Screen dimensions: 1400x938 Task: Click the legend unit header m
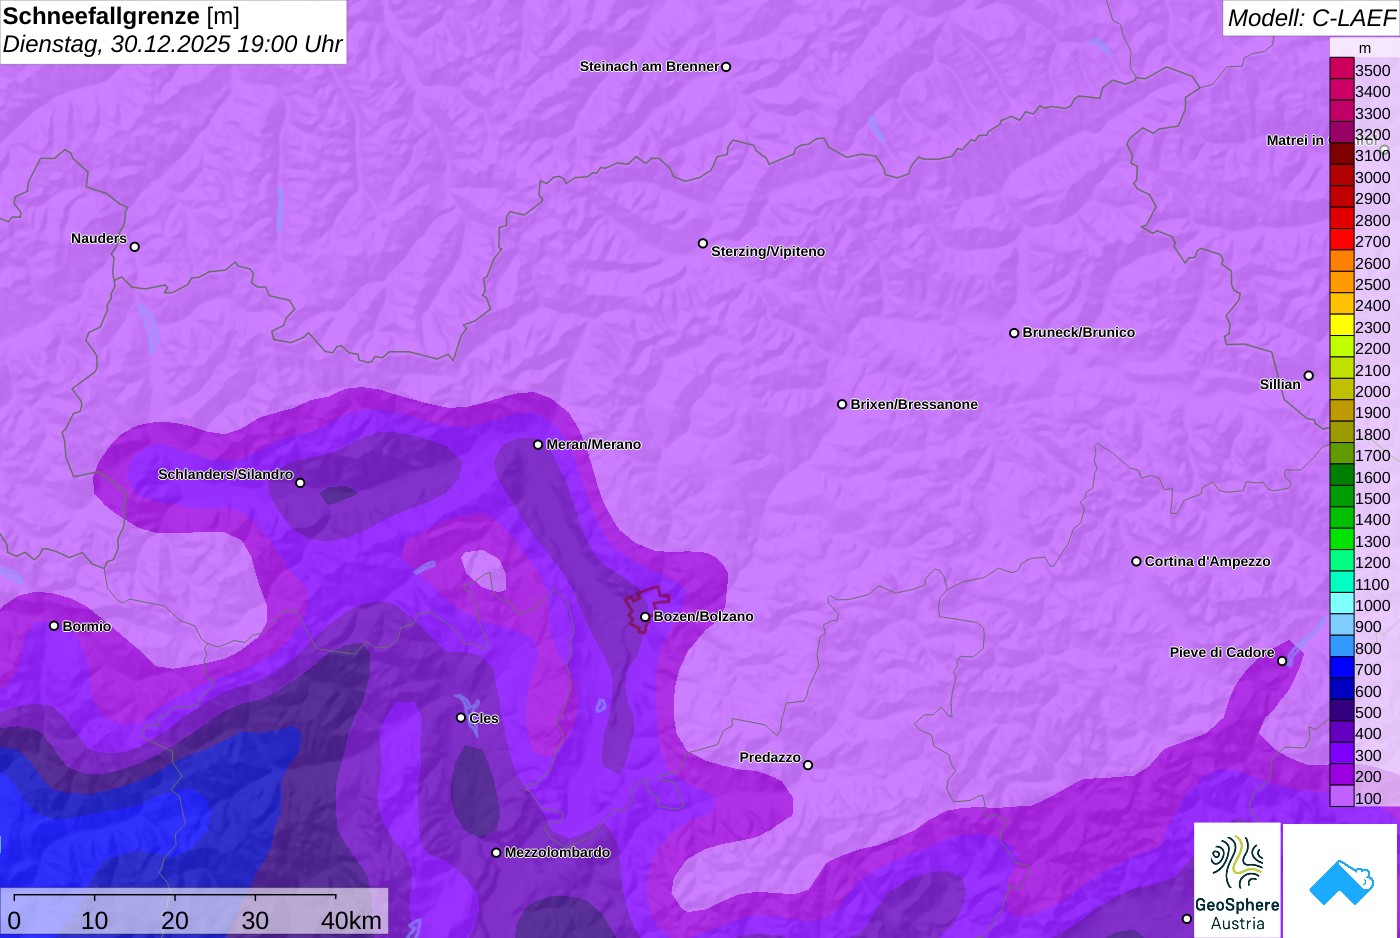pyautogui.click(x=1365, y=48)
